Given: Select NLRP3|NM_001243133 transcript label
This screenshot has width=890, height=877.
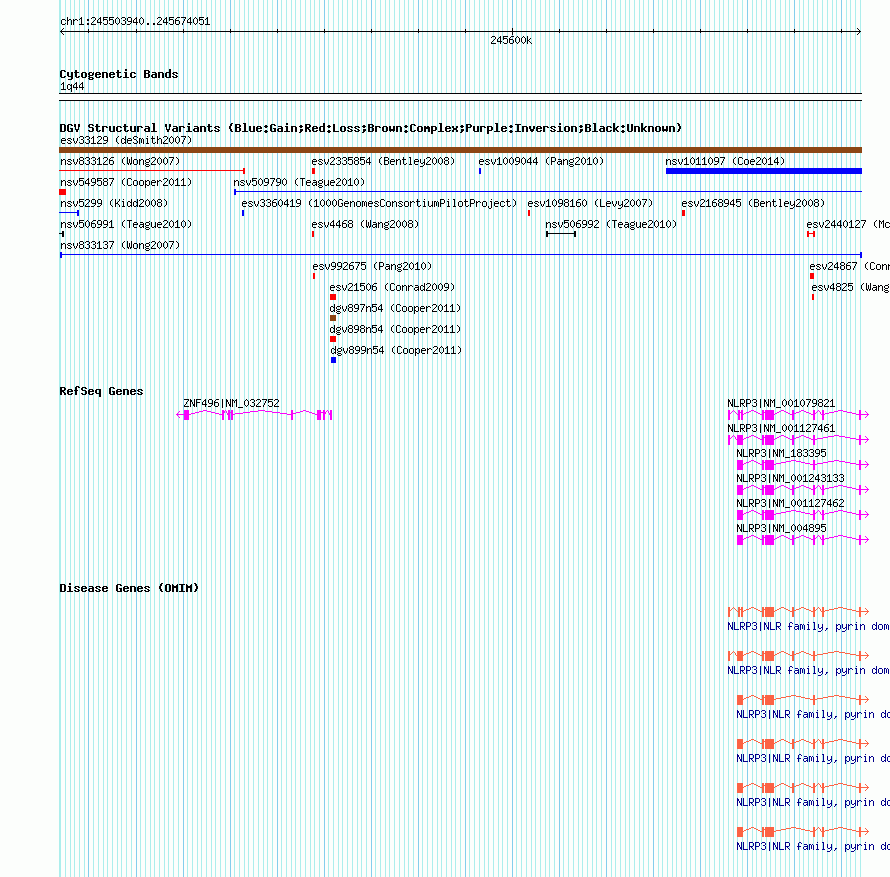Looking at the screenshot, I should [x=790, y=478].
